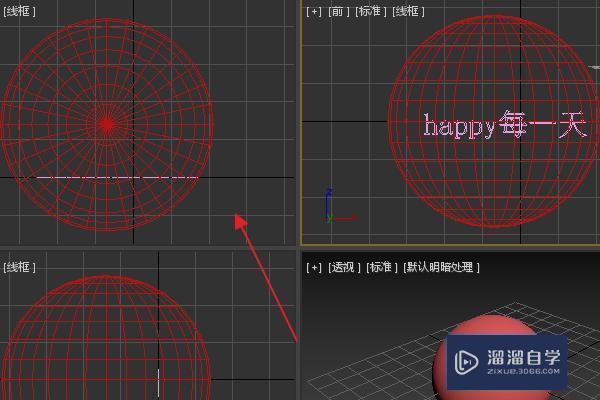Select the 'happy每一天' text object in the Front viewport
This screenshot has width=600, height=400.
tap(505, 125)
